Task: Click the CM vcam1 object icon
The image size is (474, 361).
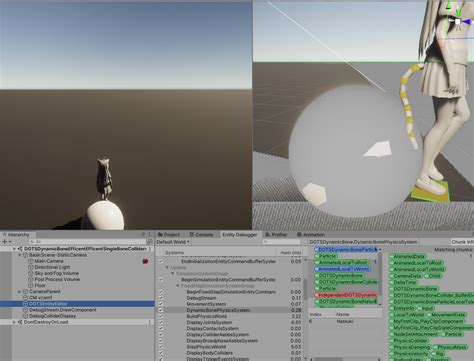Action: pos(25,297)
